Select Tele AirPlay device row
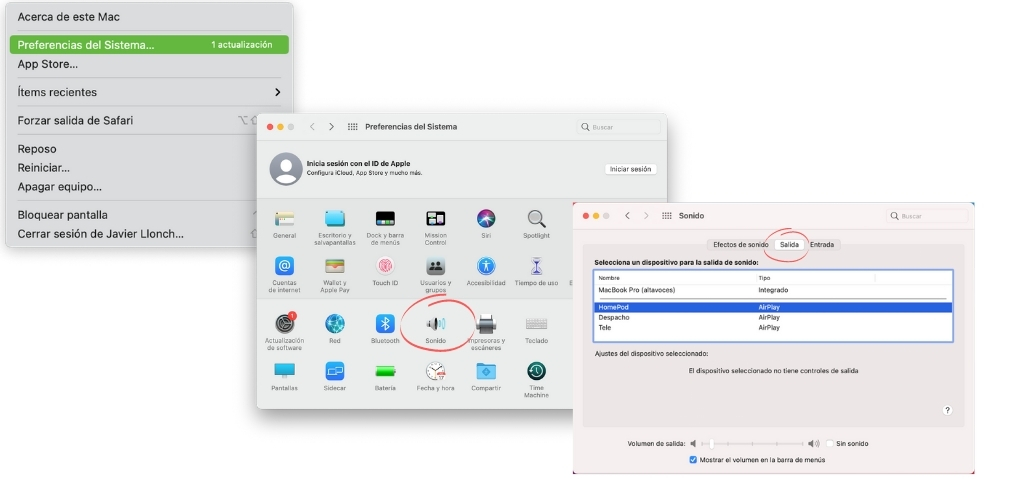This screenshot has height=479, width=1010. point(773,328)
